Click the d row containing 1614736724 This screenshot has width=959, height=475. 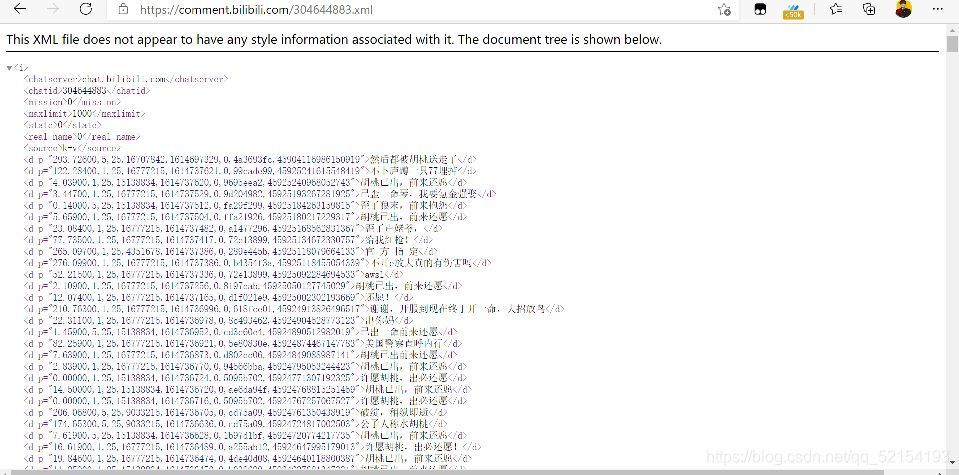point(246,378)
